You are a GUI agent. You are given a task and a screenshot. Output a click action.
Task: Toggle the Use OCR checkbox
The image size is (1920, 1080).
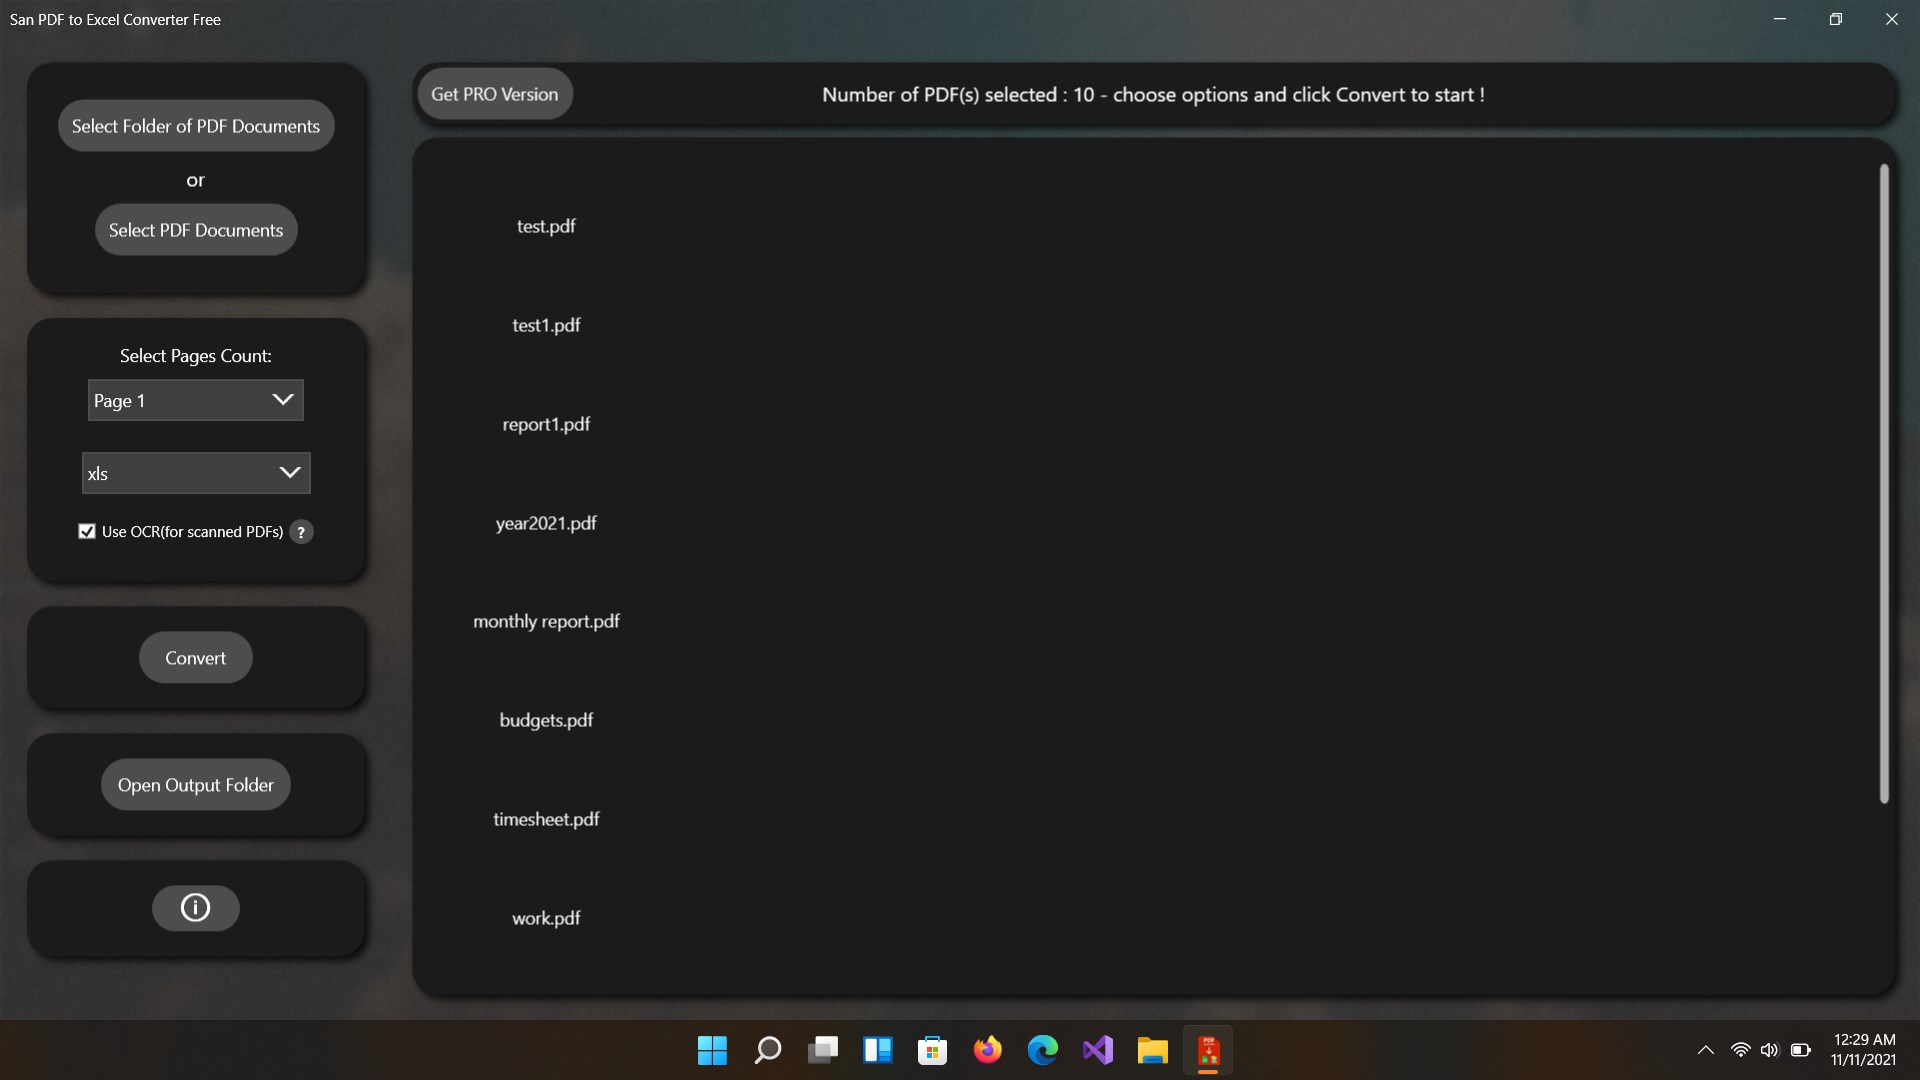(x=87, y=532)
